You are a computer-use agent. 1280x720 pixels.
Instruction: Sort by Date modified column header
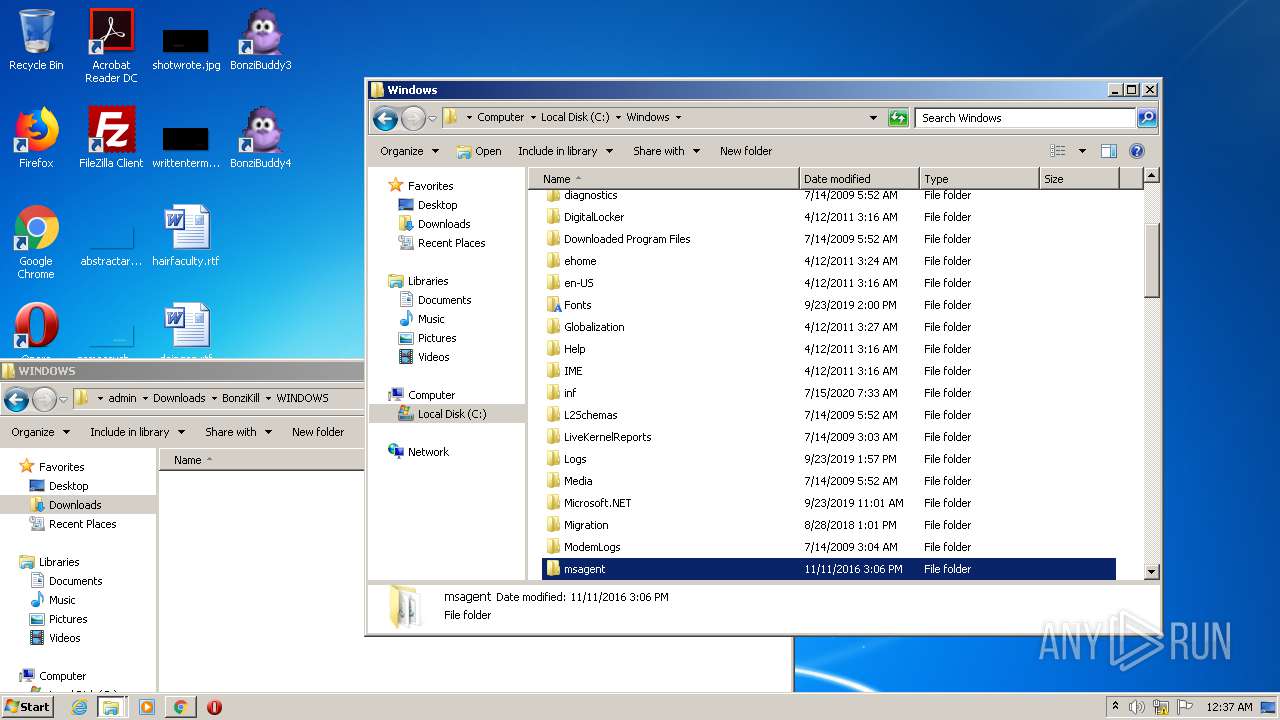click(x=860, y=179)
